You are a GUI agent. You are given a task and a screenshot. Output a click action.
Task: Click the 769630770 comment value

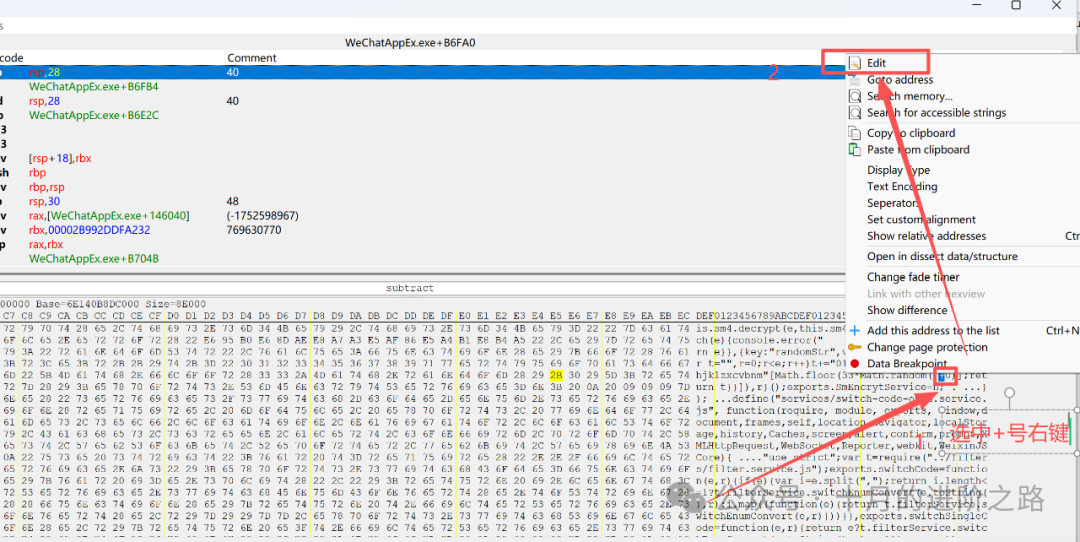[253, 230]
